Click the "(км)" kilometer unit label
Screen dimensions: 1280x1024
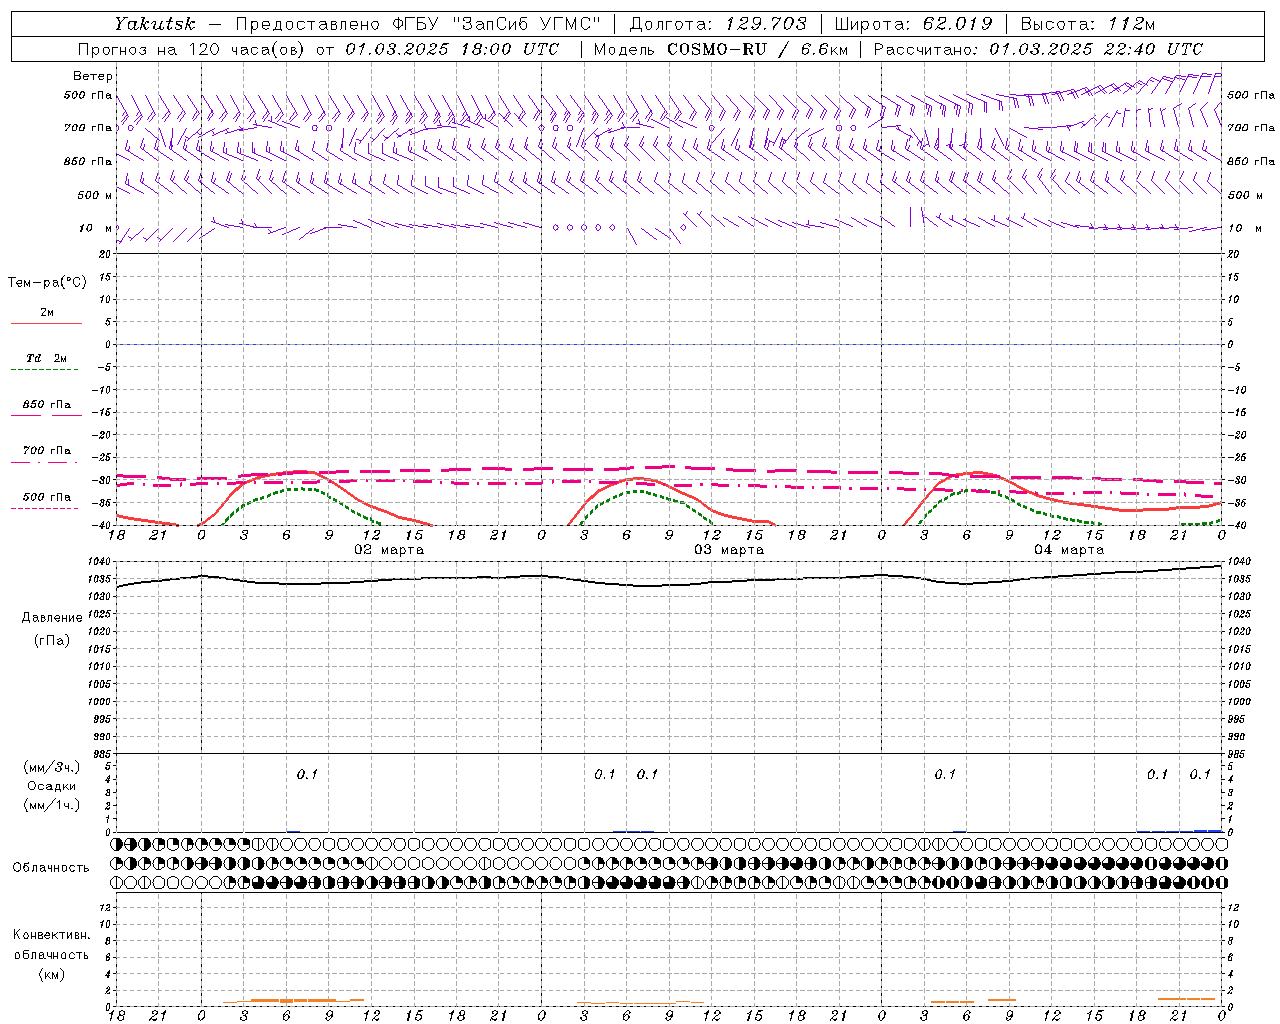pyautogui.click(x=51, y=974)
